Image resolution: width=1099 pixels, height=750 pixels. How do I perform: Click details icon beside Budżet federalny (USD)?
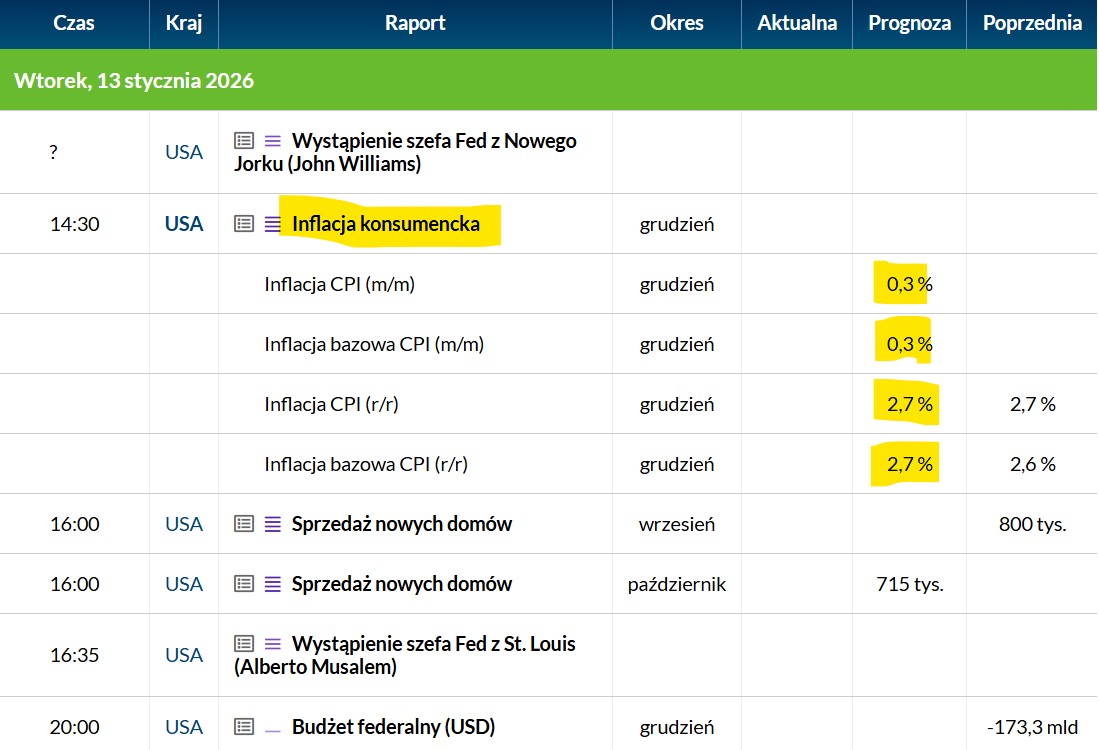[244, 727]
